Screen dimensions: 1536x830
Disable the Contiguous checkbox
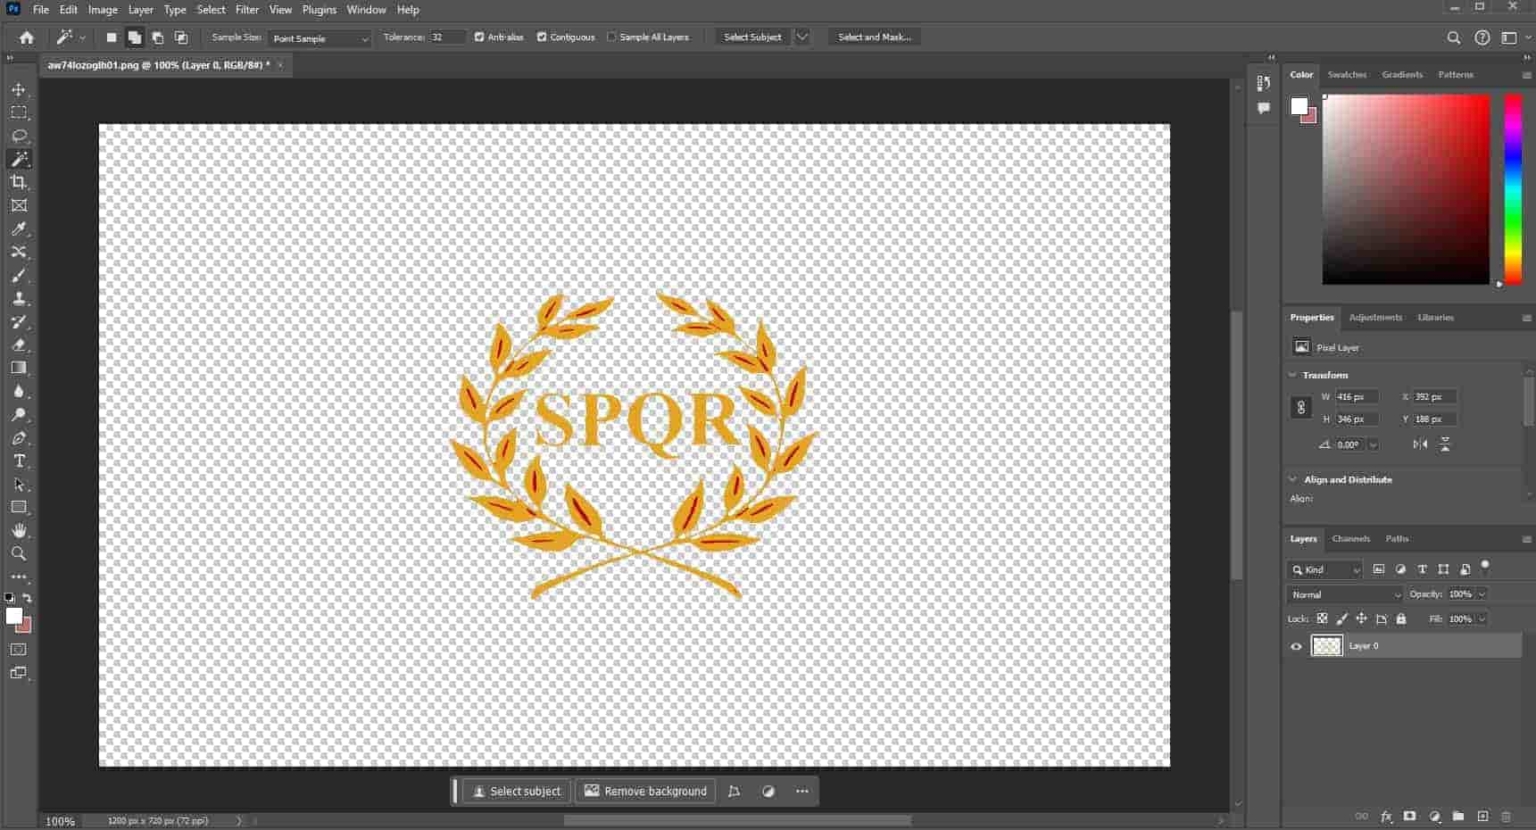542,37
